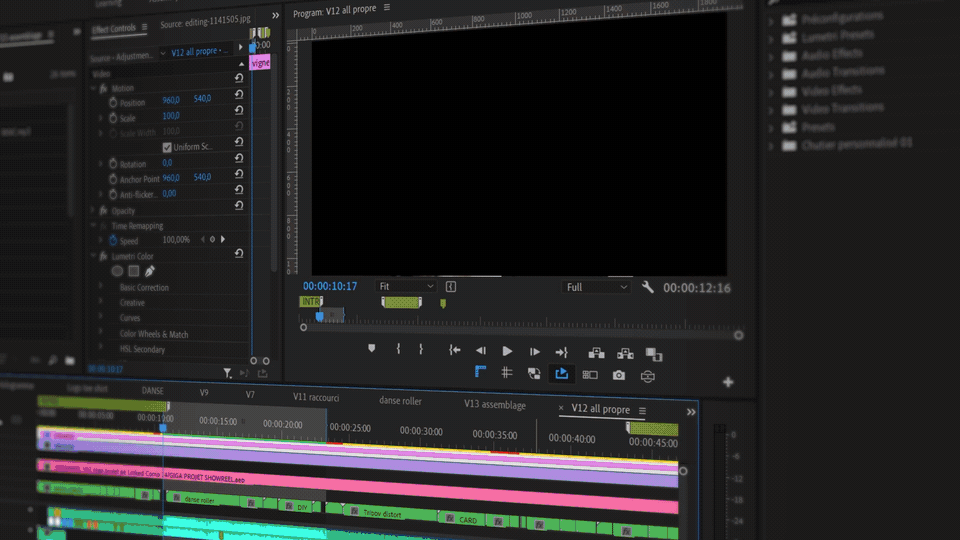Open the Program monitor wrench settings
The width and height of the screenshot is (960, 540).
point(647,287)
